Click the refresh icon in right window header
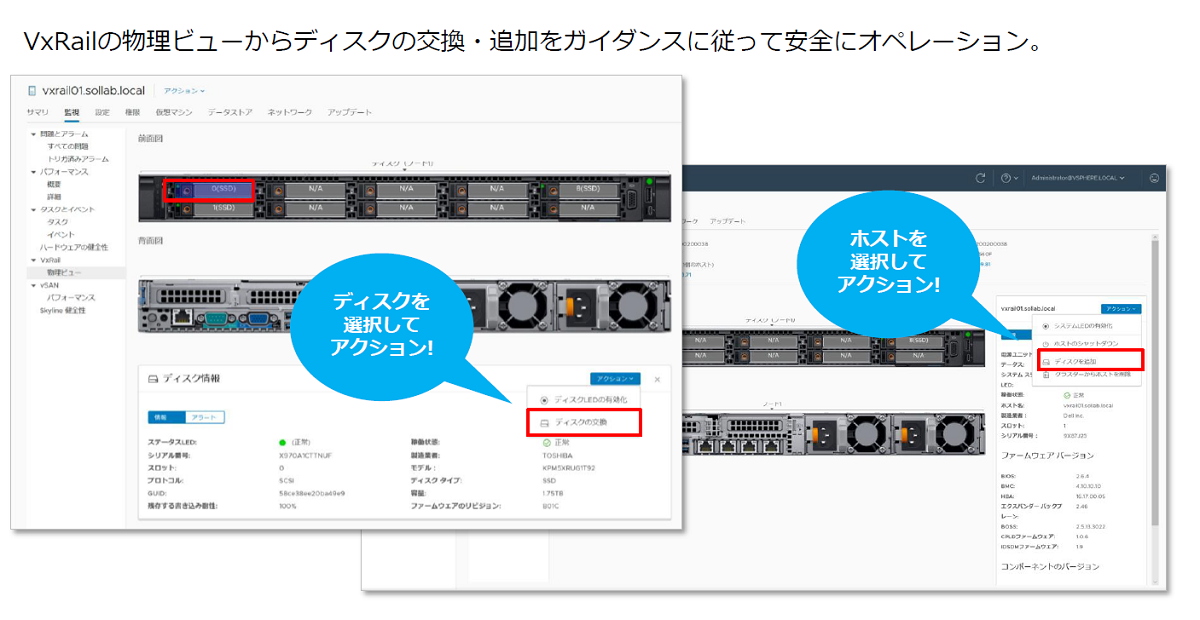 pos(981,178)
